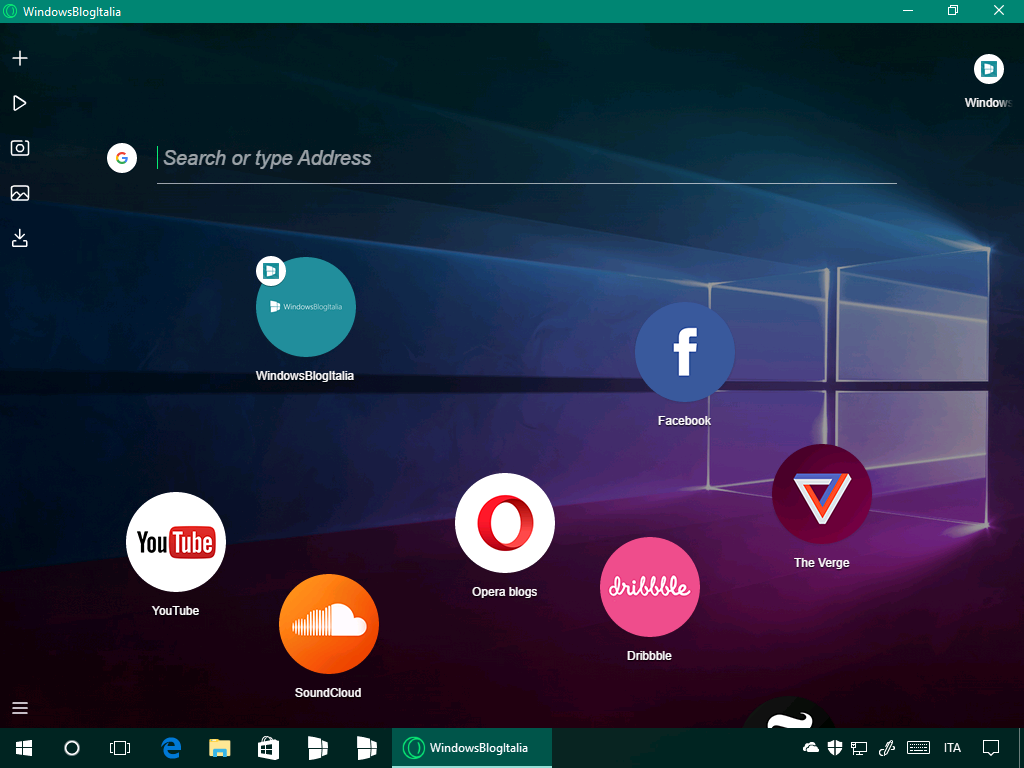Click the small badge on WindowsBlogItalia bubble
Screen dimensions: 1024x768
click(271, 270)
